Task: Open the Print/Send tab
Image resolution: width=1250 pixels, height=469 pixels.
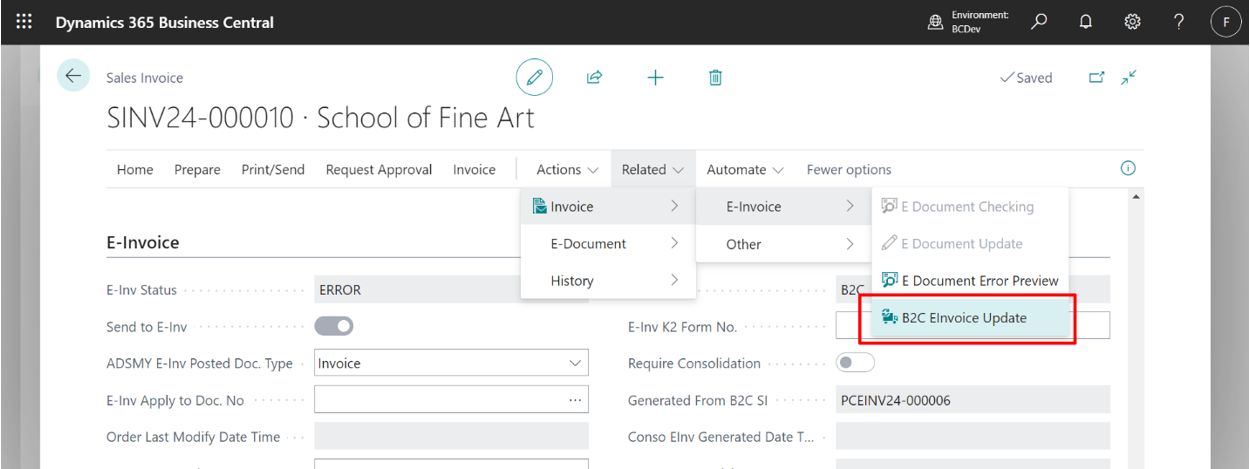Action: 273,169
